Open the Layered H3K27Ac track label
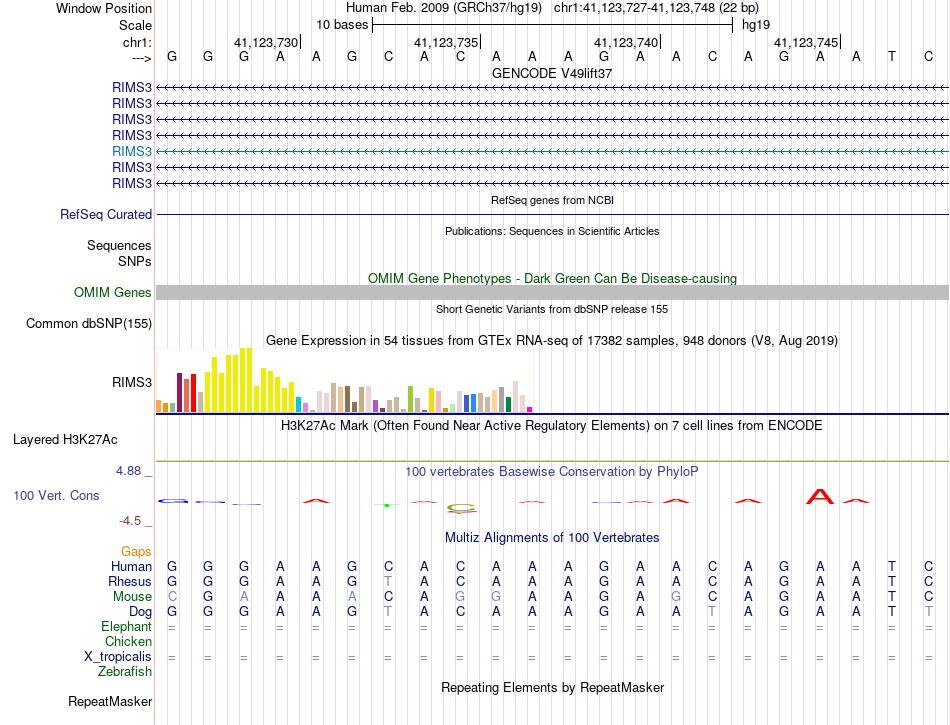 (x=65, y=440)
